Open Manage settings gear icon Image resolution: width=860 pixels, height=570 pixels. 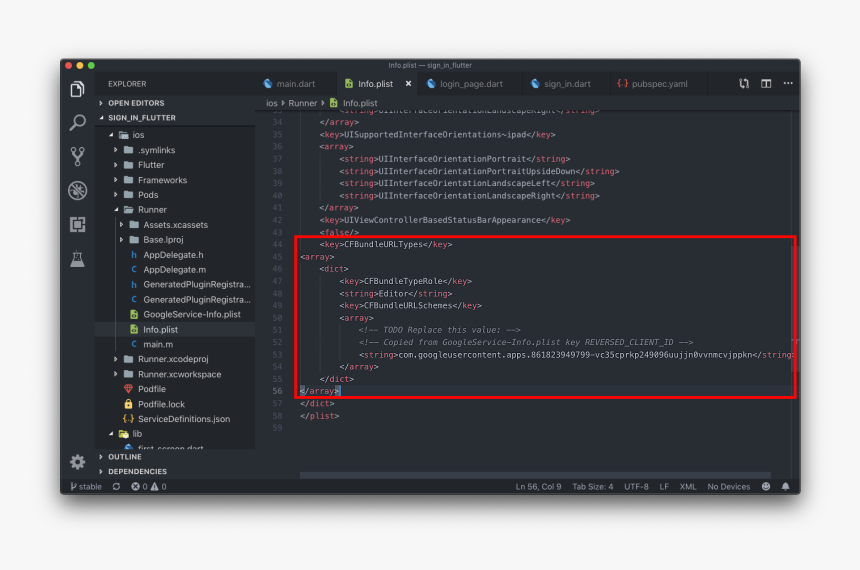click(x=77, y=462)
